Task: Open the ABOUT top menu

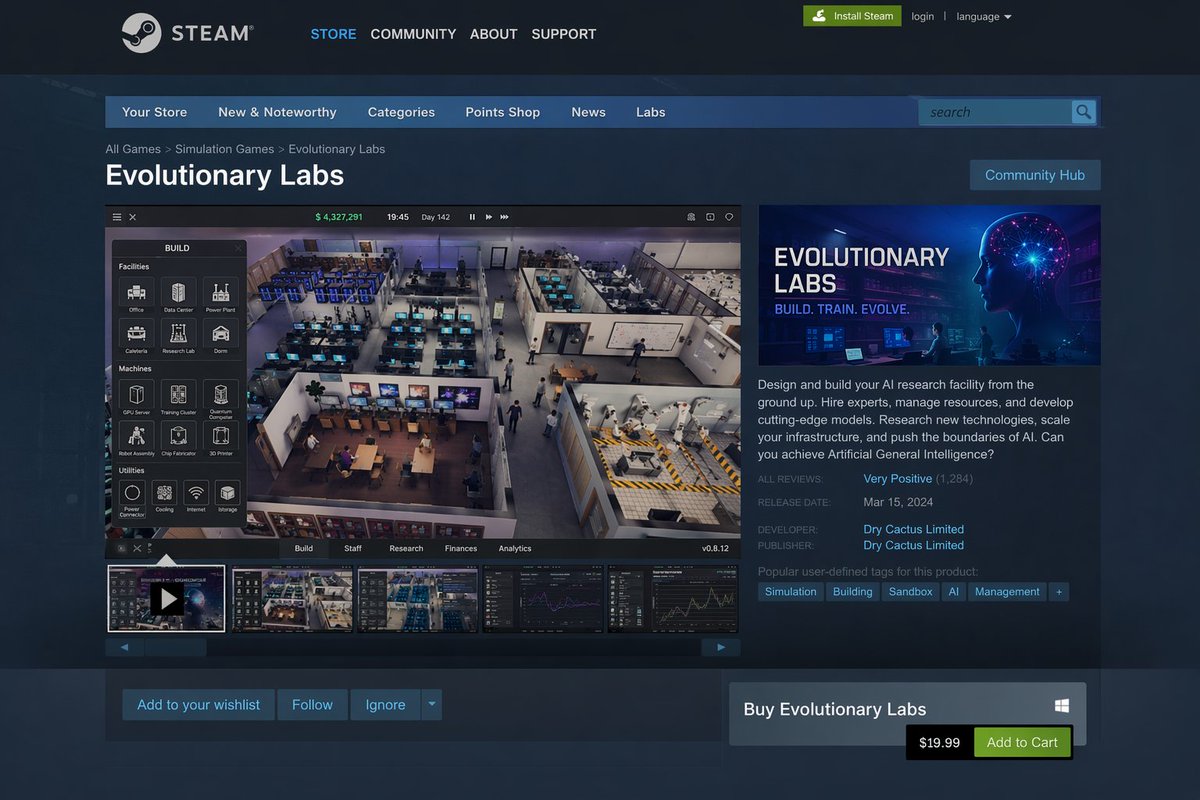Action: click(x=493, y=34)
